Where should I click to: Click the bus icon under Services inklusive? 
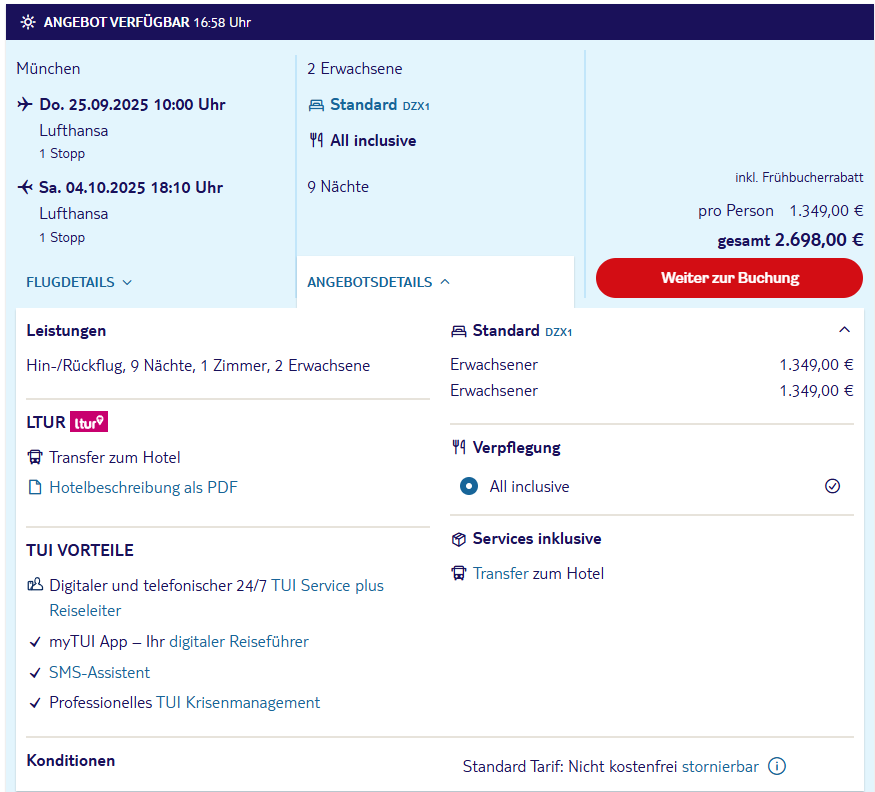pyautogui.click(x=459, y=573)
